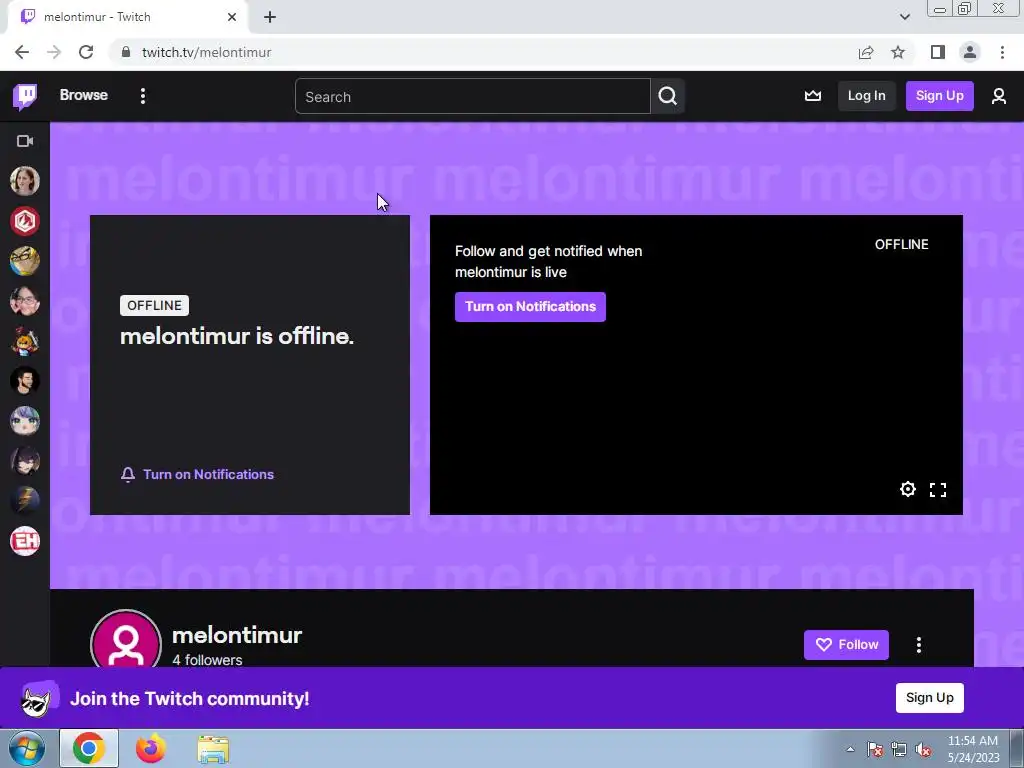Open the sidebar channel avatar above the EH logo

tap(25, 501)
